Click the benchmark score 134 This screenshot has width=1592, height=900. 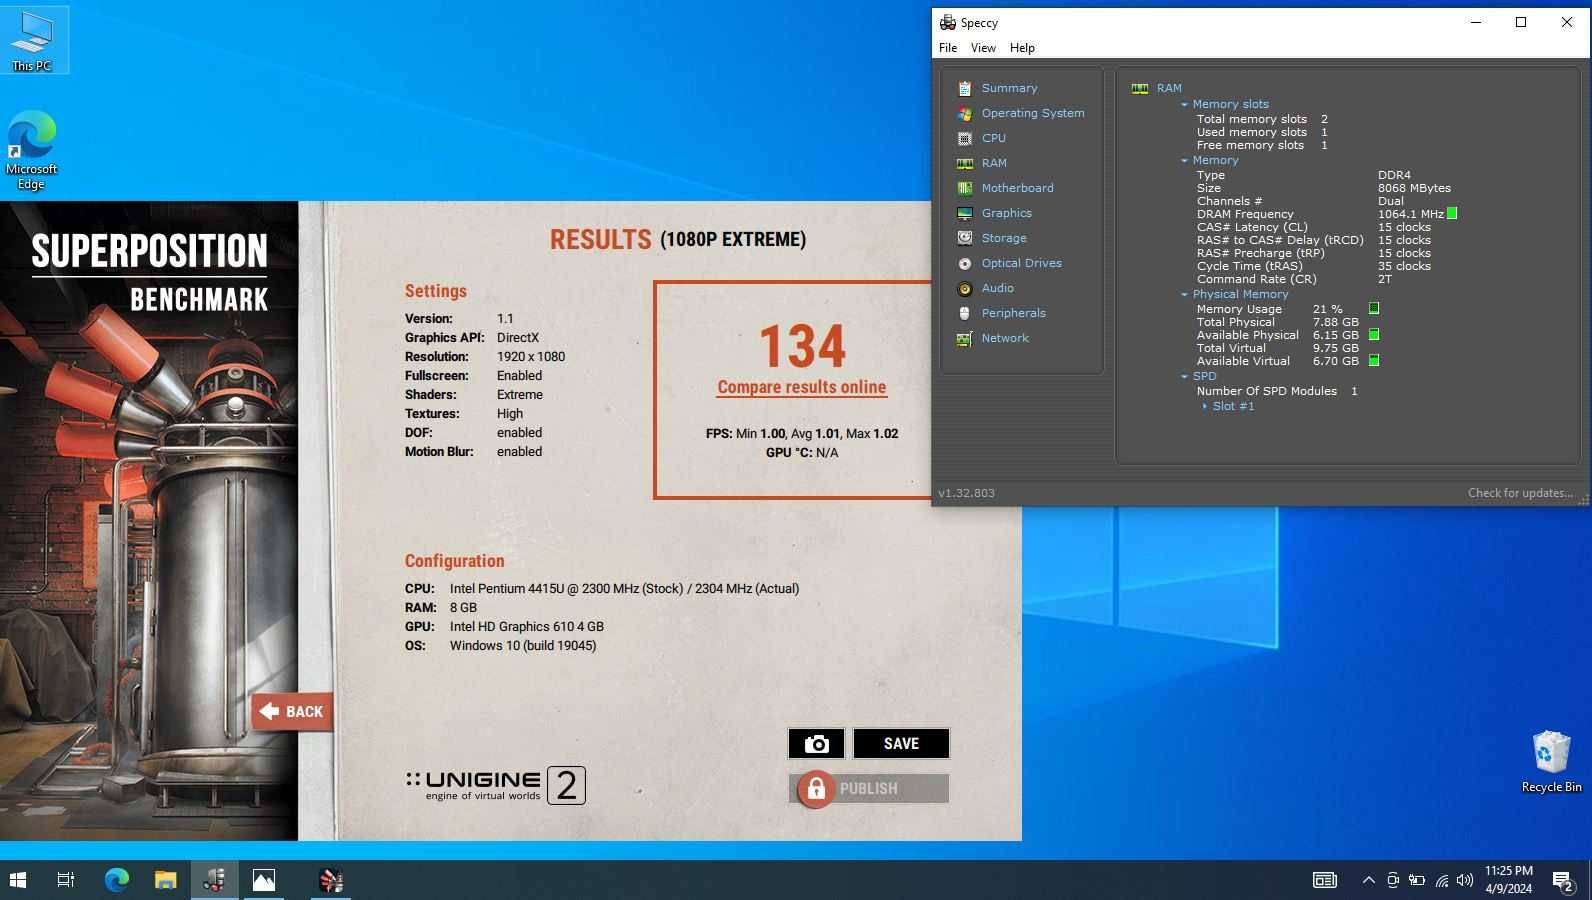[802, 346]
